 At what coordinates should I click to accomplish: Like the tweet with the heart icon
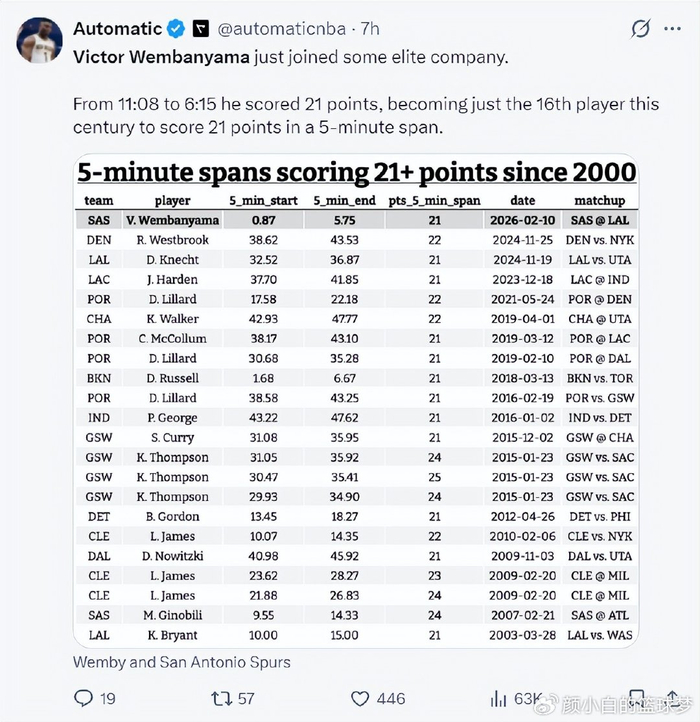point(361,698)
